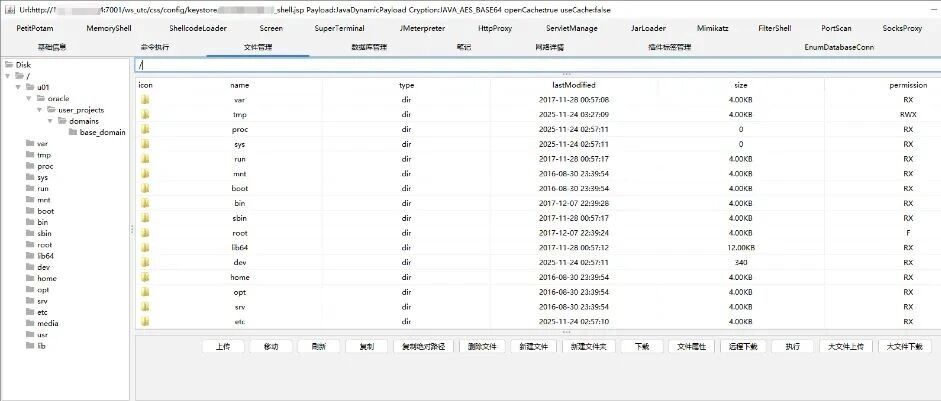Screen dimensions: 941x401
Task: Click the 刷新 refresh button
Action: 318,346
